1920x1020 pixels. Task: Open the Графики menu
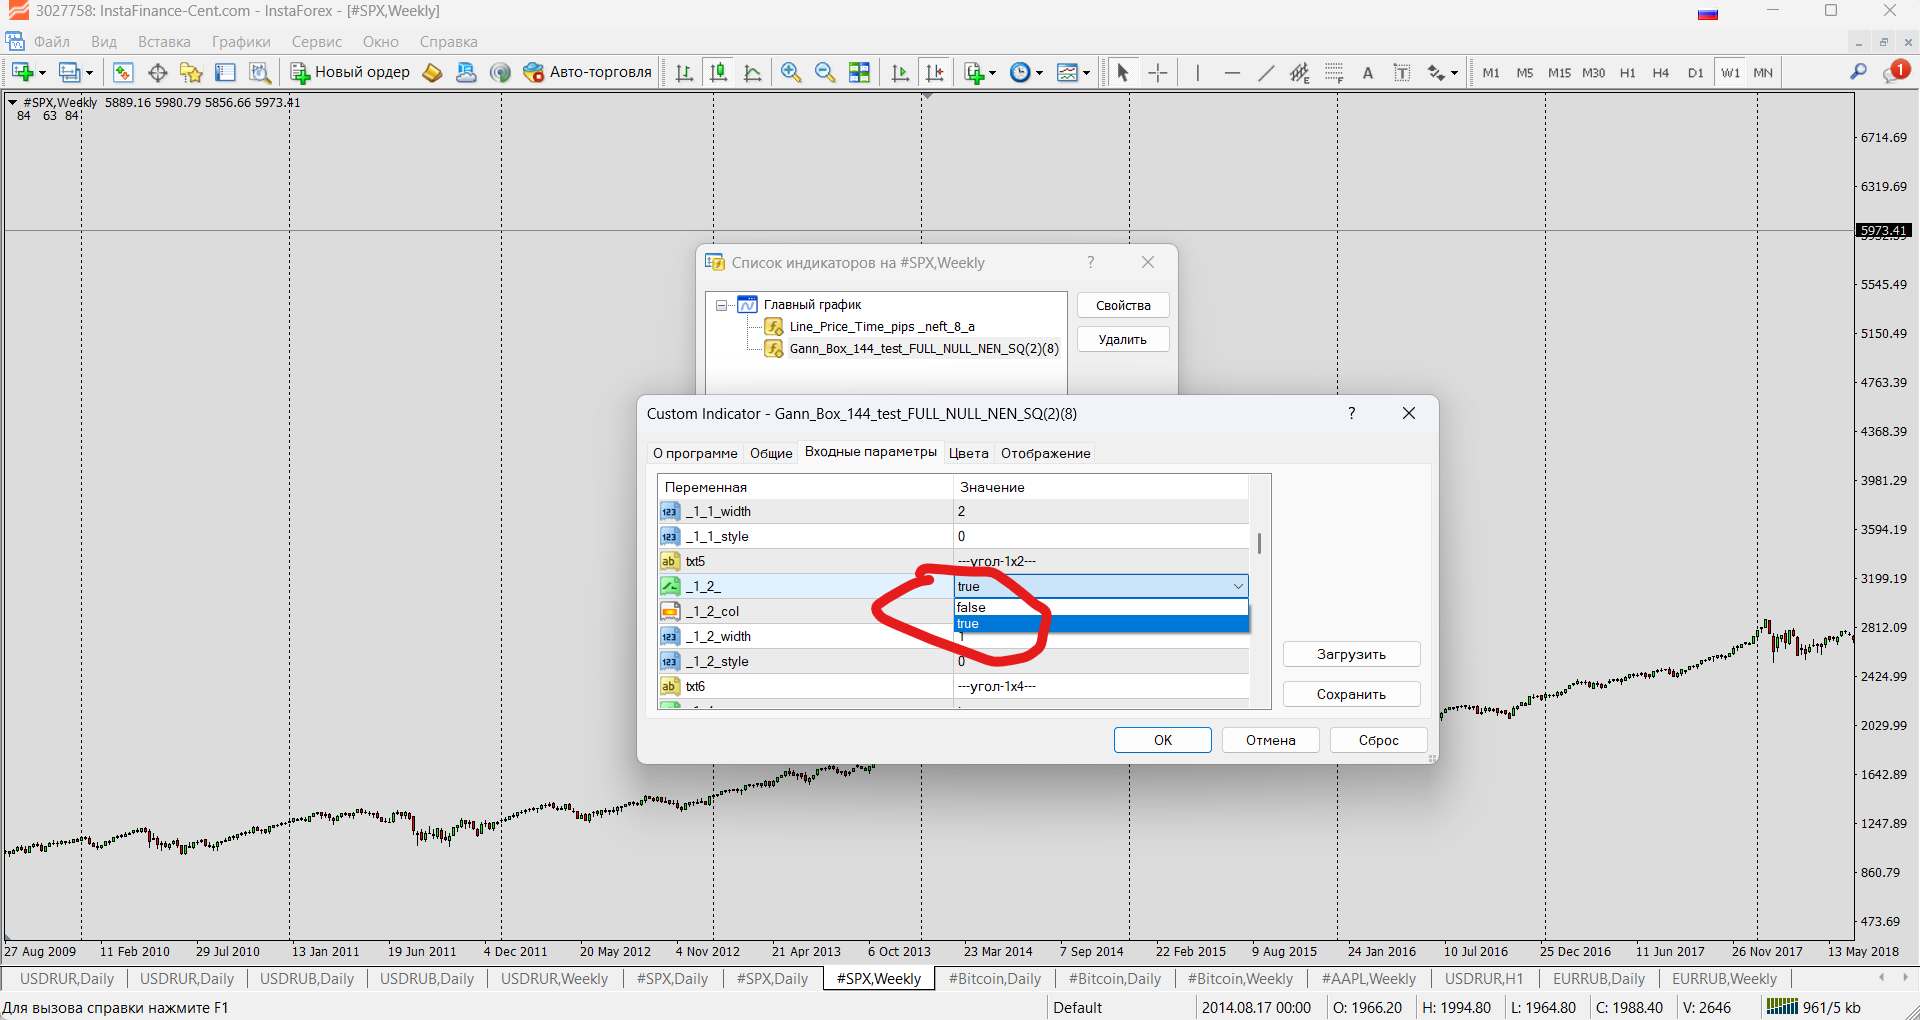pyautogui.click(x=241, y=42)
